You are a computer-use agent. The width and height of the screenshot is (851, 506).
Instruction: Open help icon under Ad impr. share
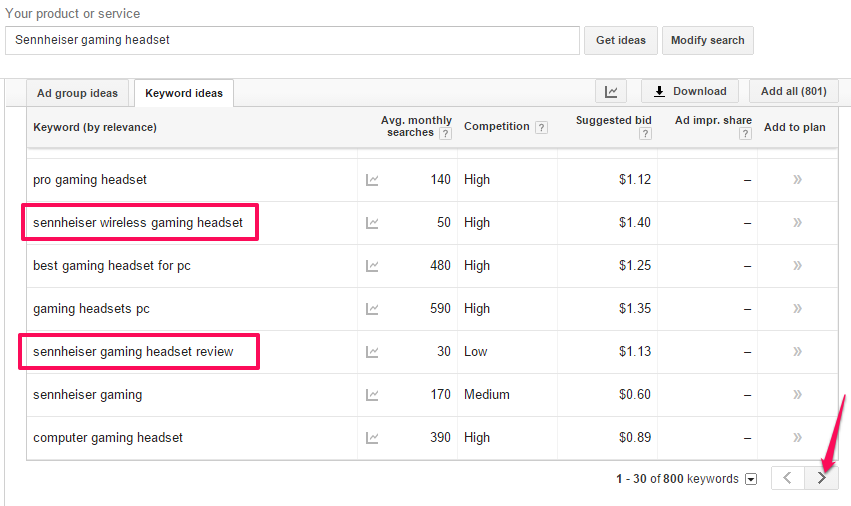click(745, 134)
